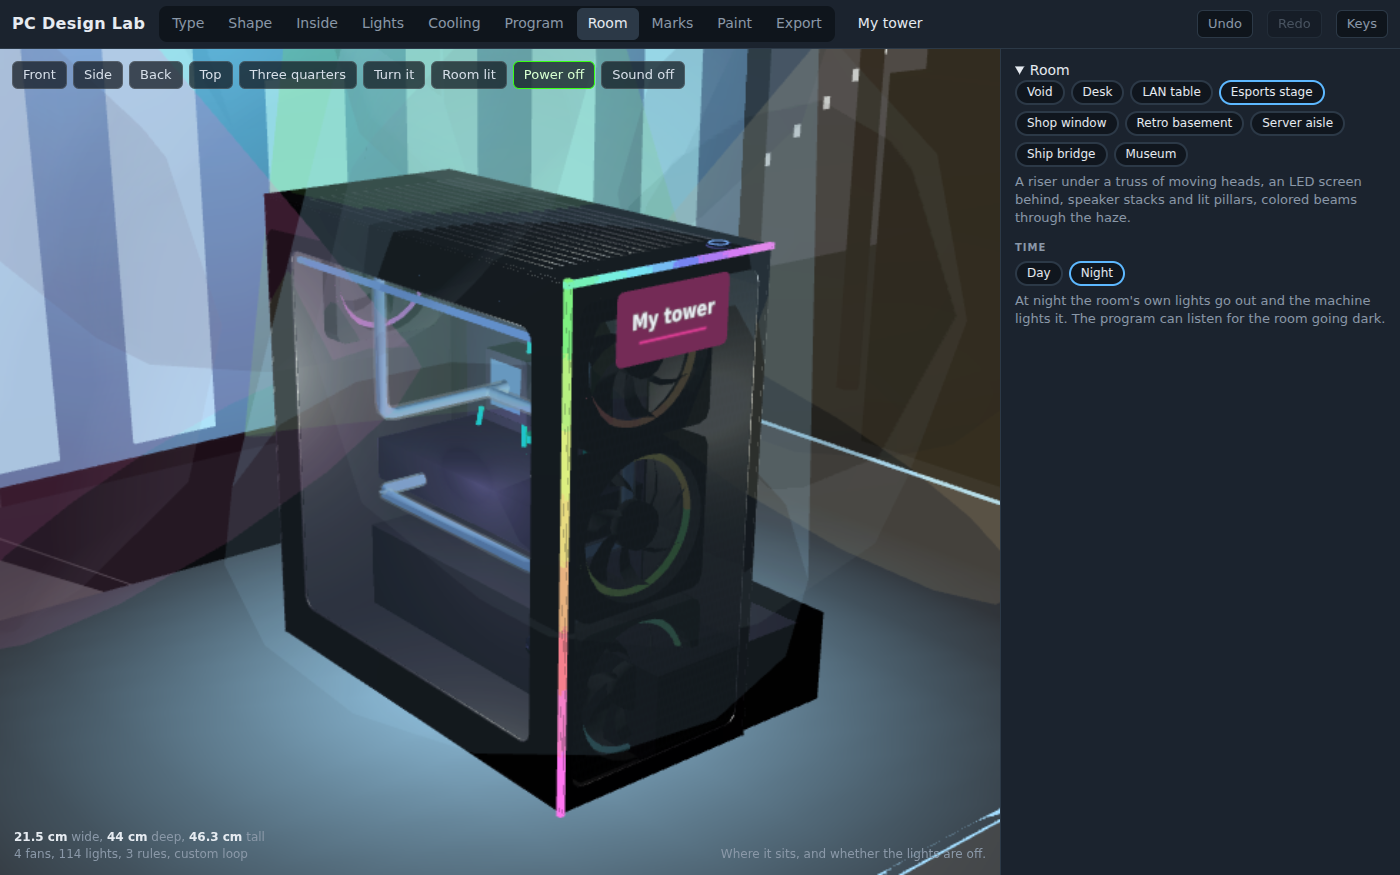Edit the design name 'My tower'
Screen dimensions: 1400x875
[x=890, y=23]
